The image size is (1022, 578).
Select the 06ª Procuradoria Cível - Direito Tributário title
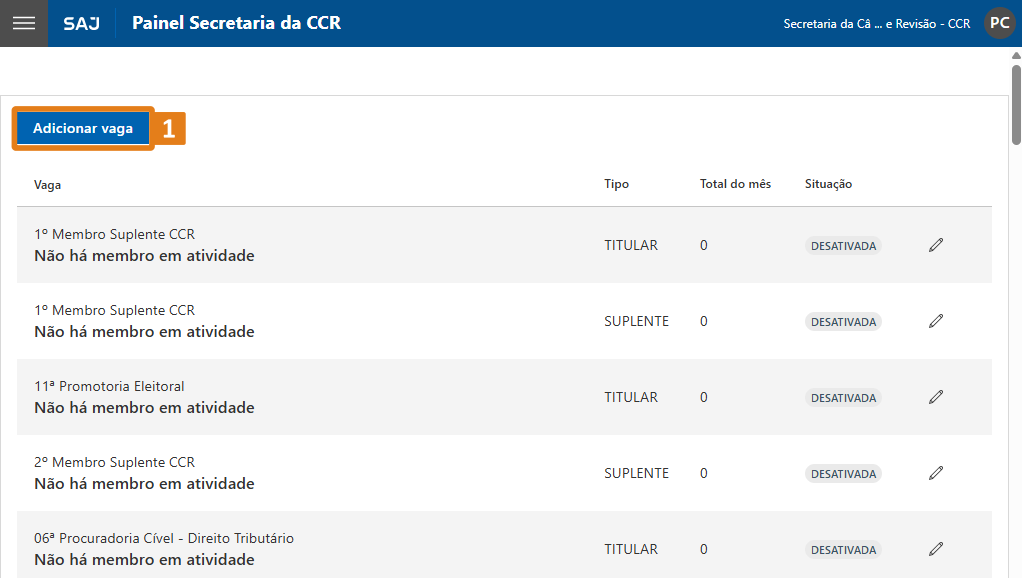click(164, 538)
